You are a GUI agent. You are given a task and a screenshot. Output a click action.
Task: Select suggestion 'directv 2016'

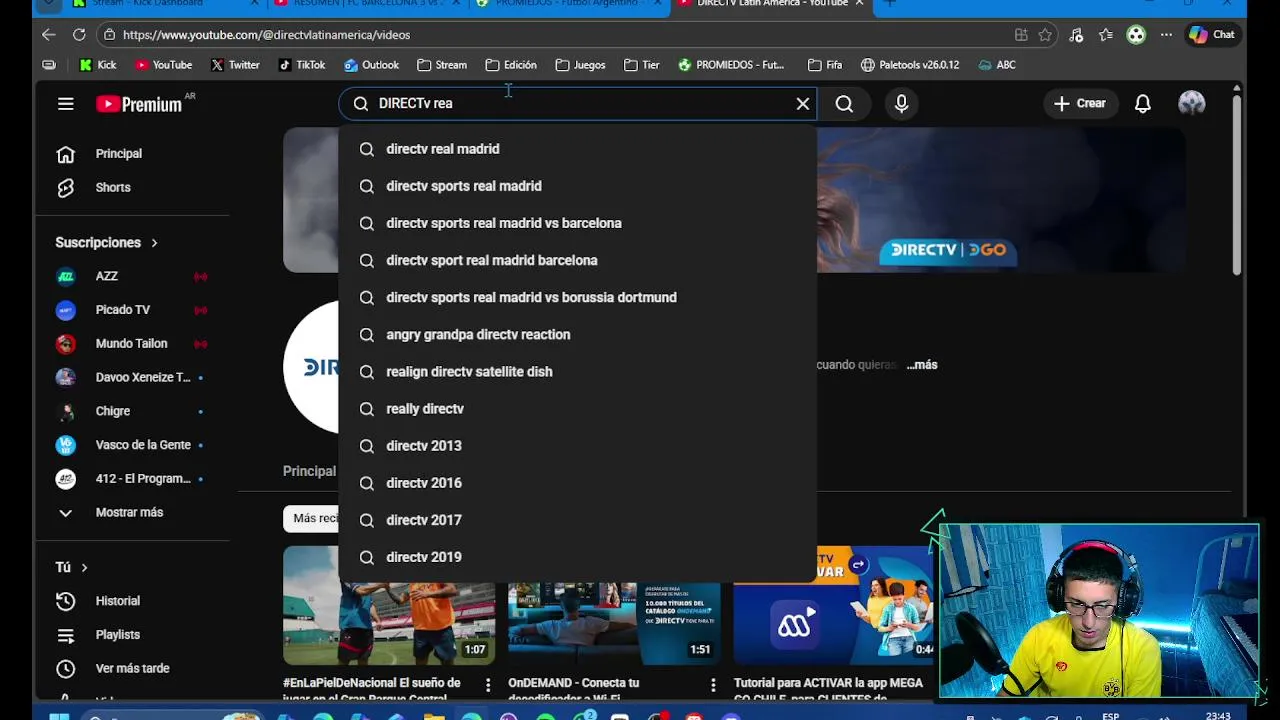[577, 483]
